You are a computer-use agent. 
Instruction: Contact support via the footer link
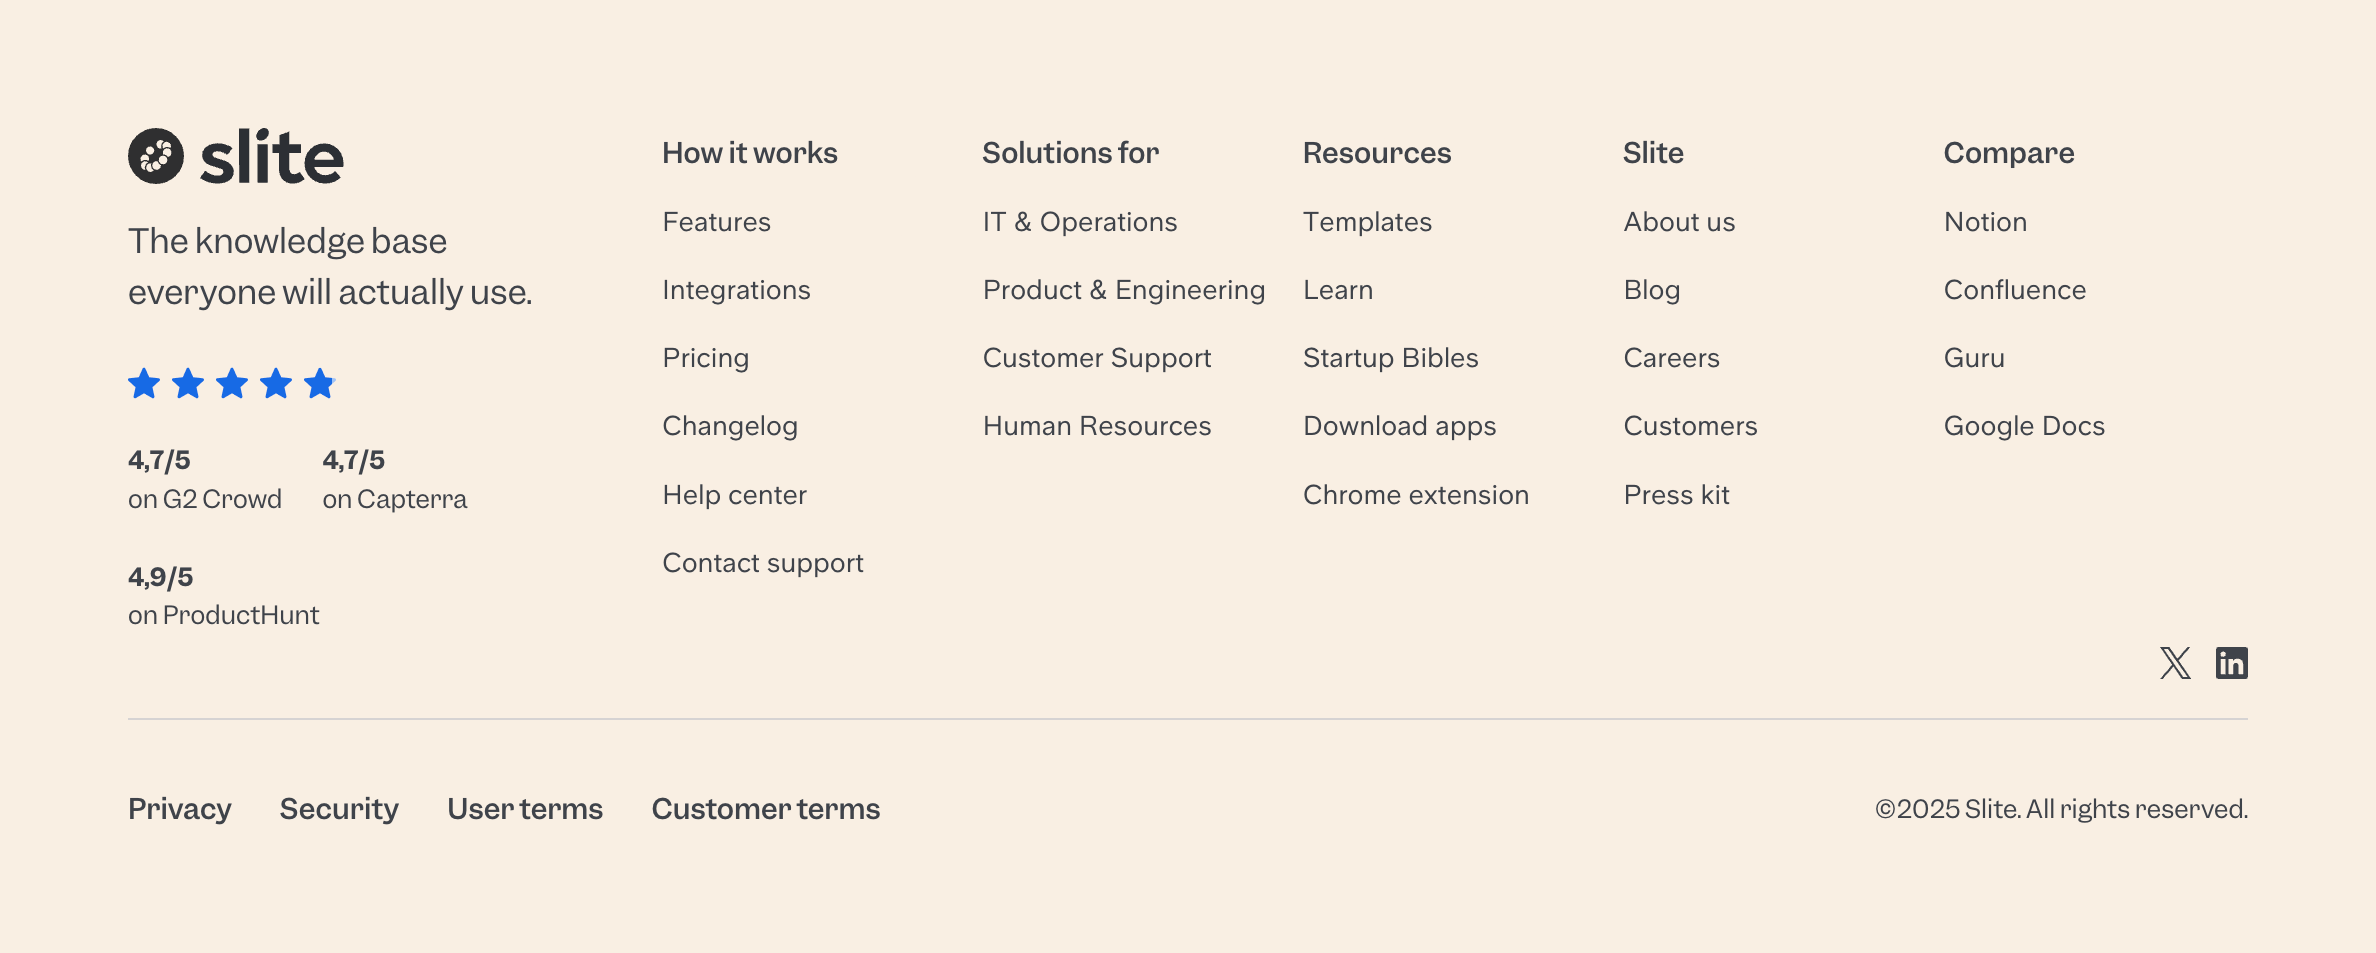[763, 562]
